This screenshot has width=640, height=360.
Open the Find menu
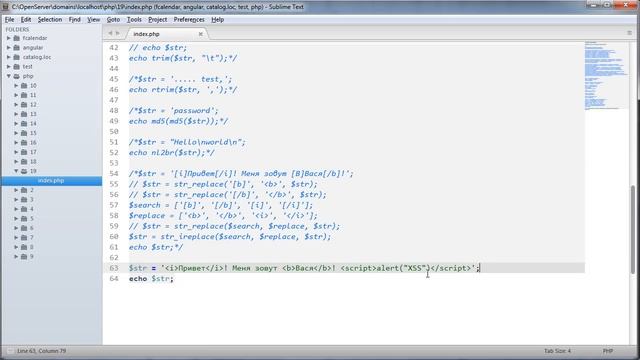coord(74,20)
